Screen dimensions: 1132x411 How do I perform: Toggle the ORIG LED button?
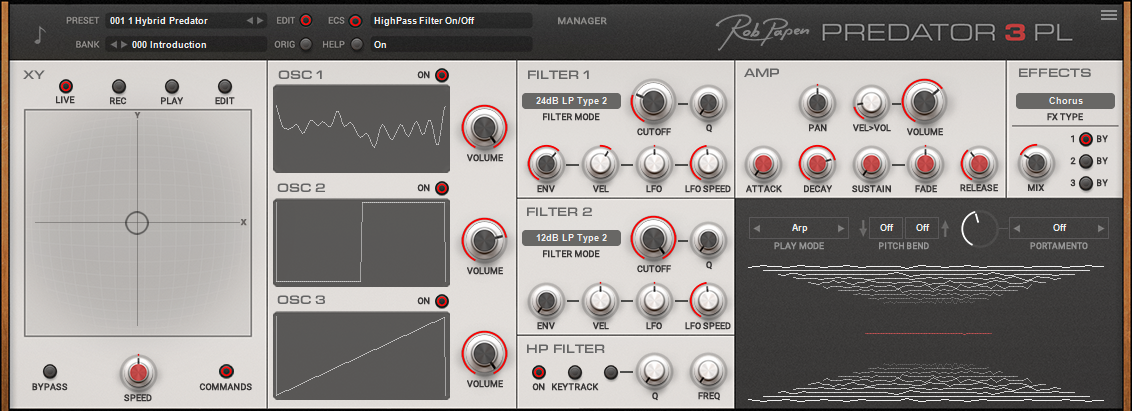[x=306, y=44]
